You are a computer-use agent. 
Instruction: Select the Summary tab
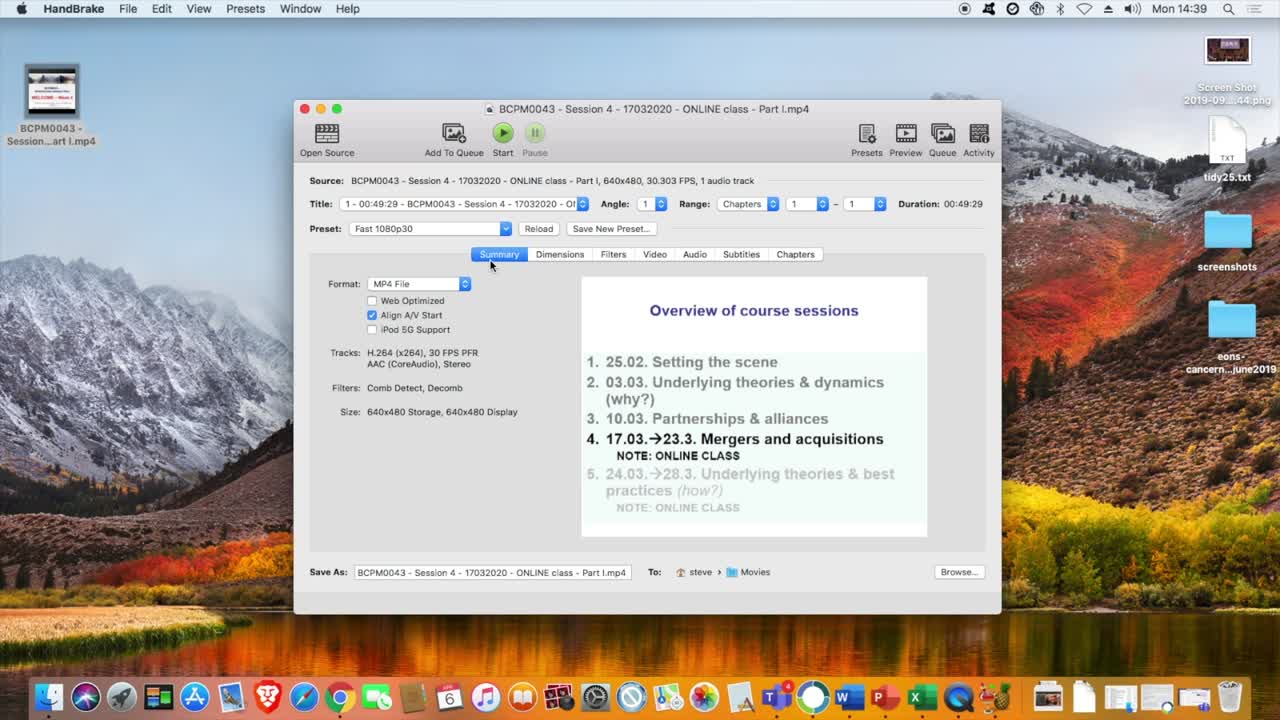[499, 254]
